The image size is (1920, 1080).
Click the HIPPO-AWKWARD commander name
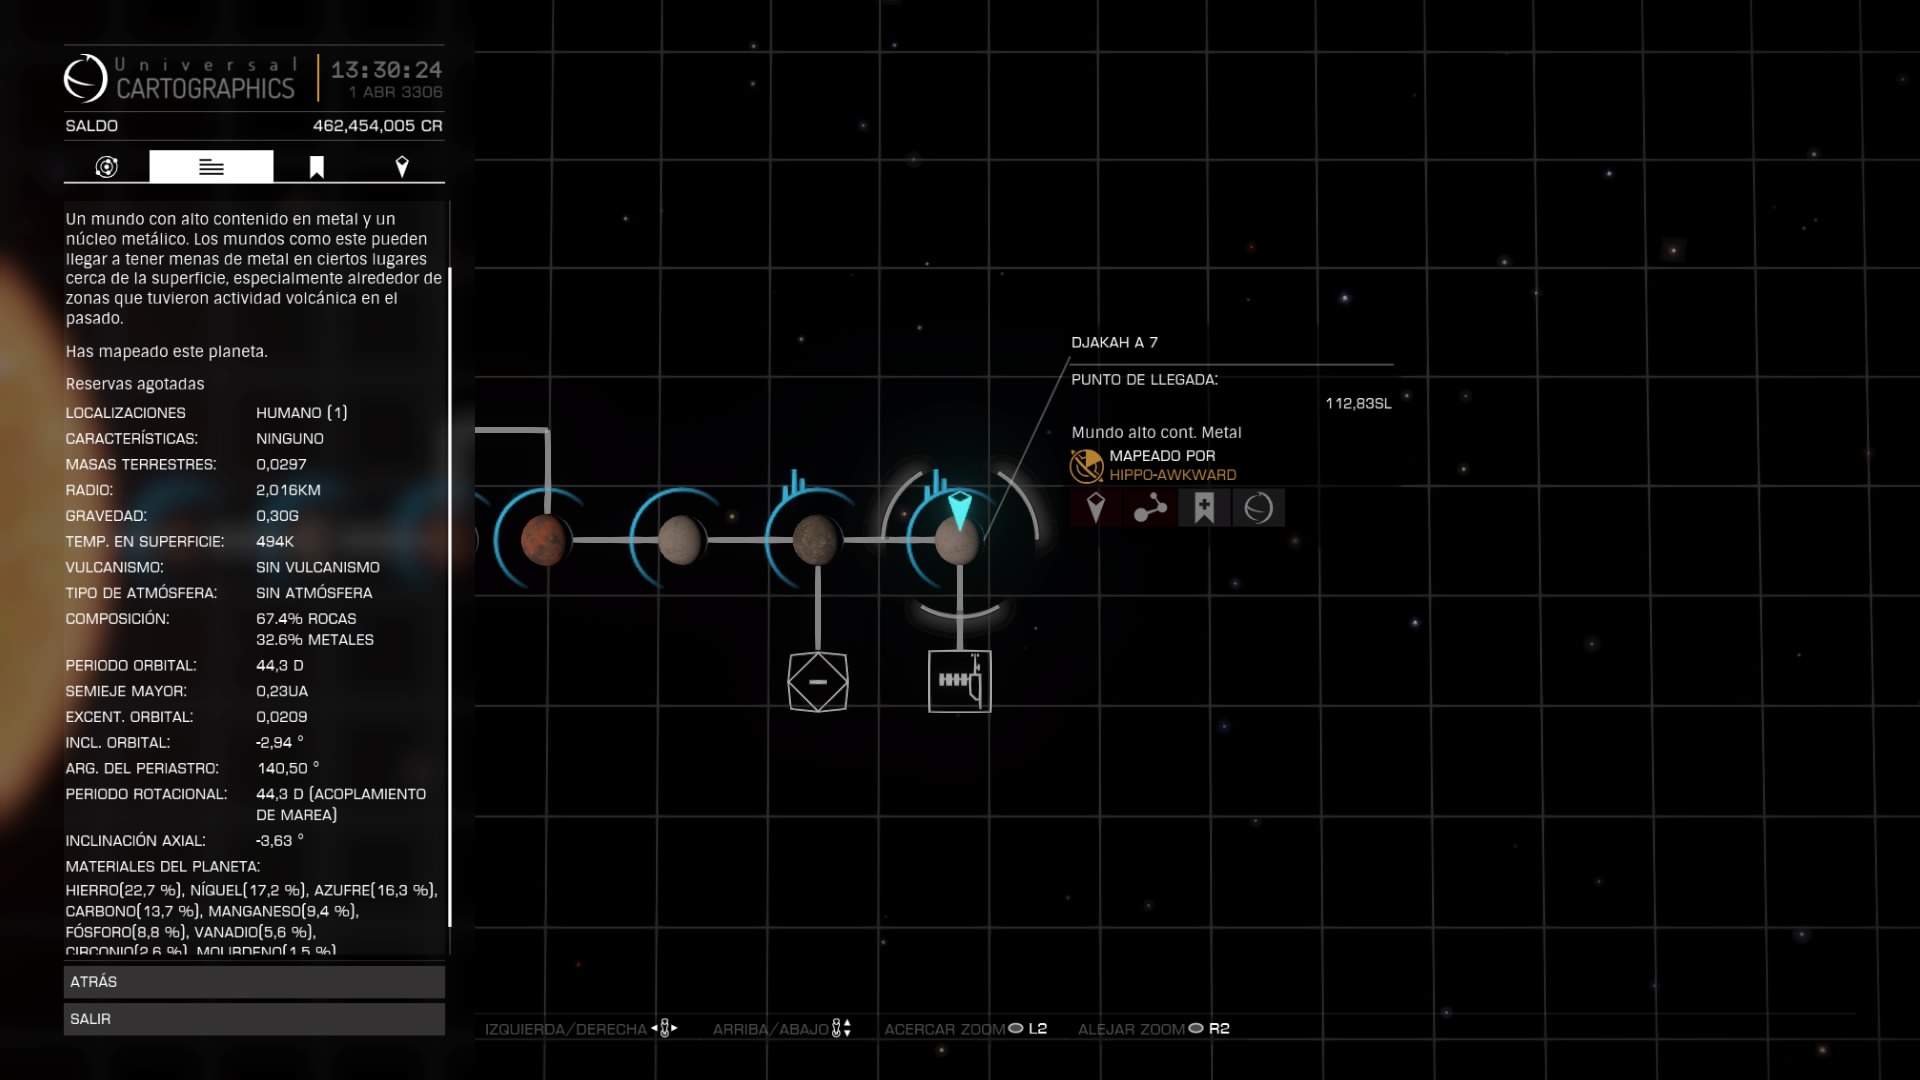point(1172,475)
